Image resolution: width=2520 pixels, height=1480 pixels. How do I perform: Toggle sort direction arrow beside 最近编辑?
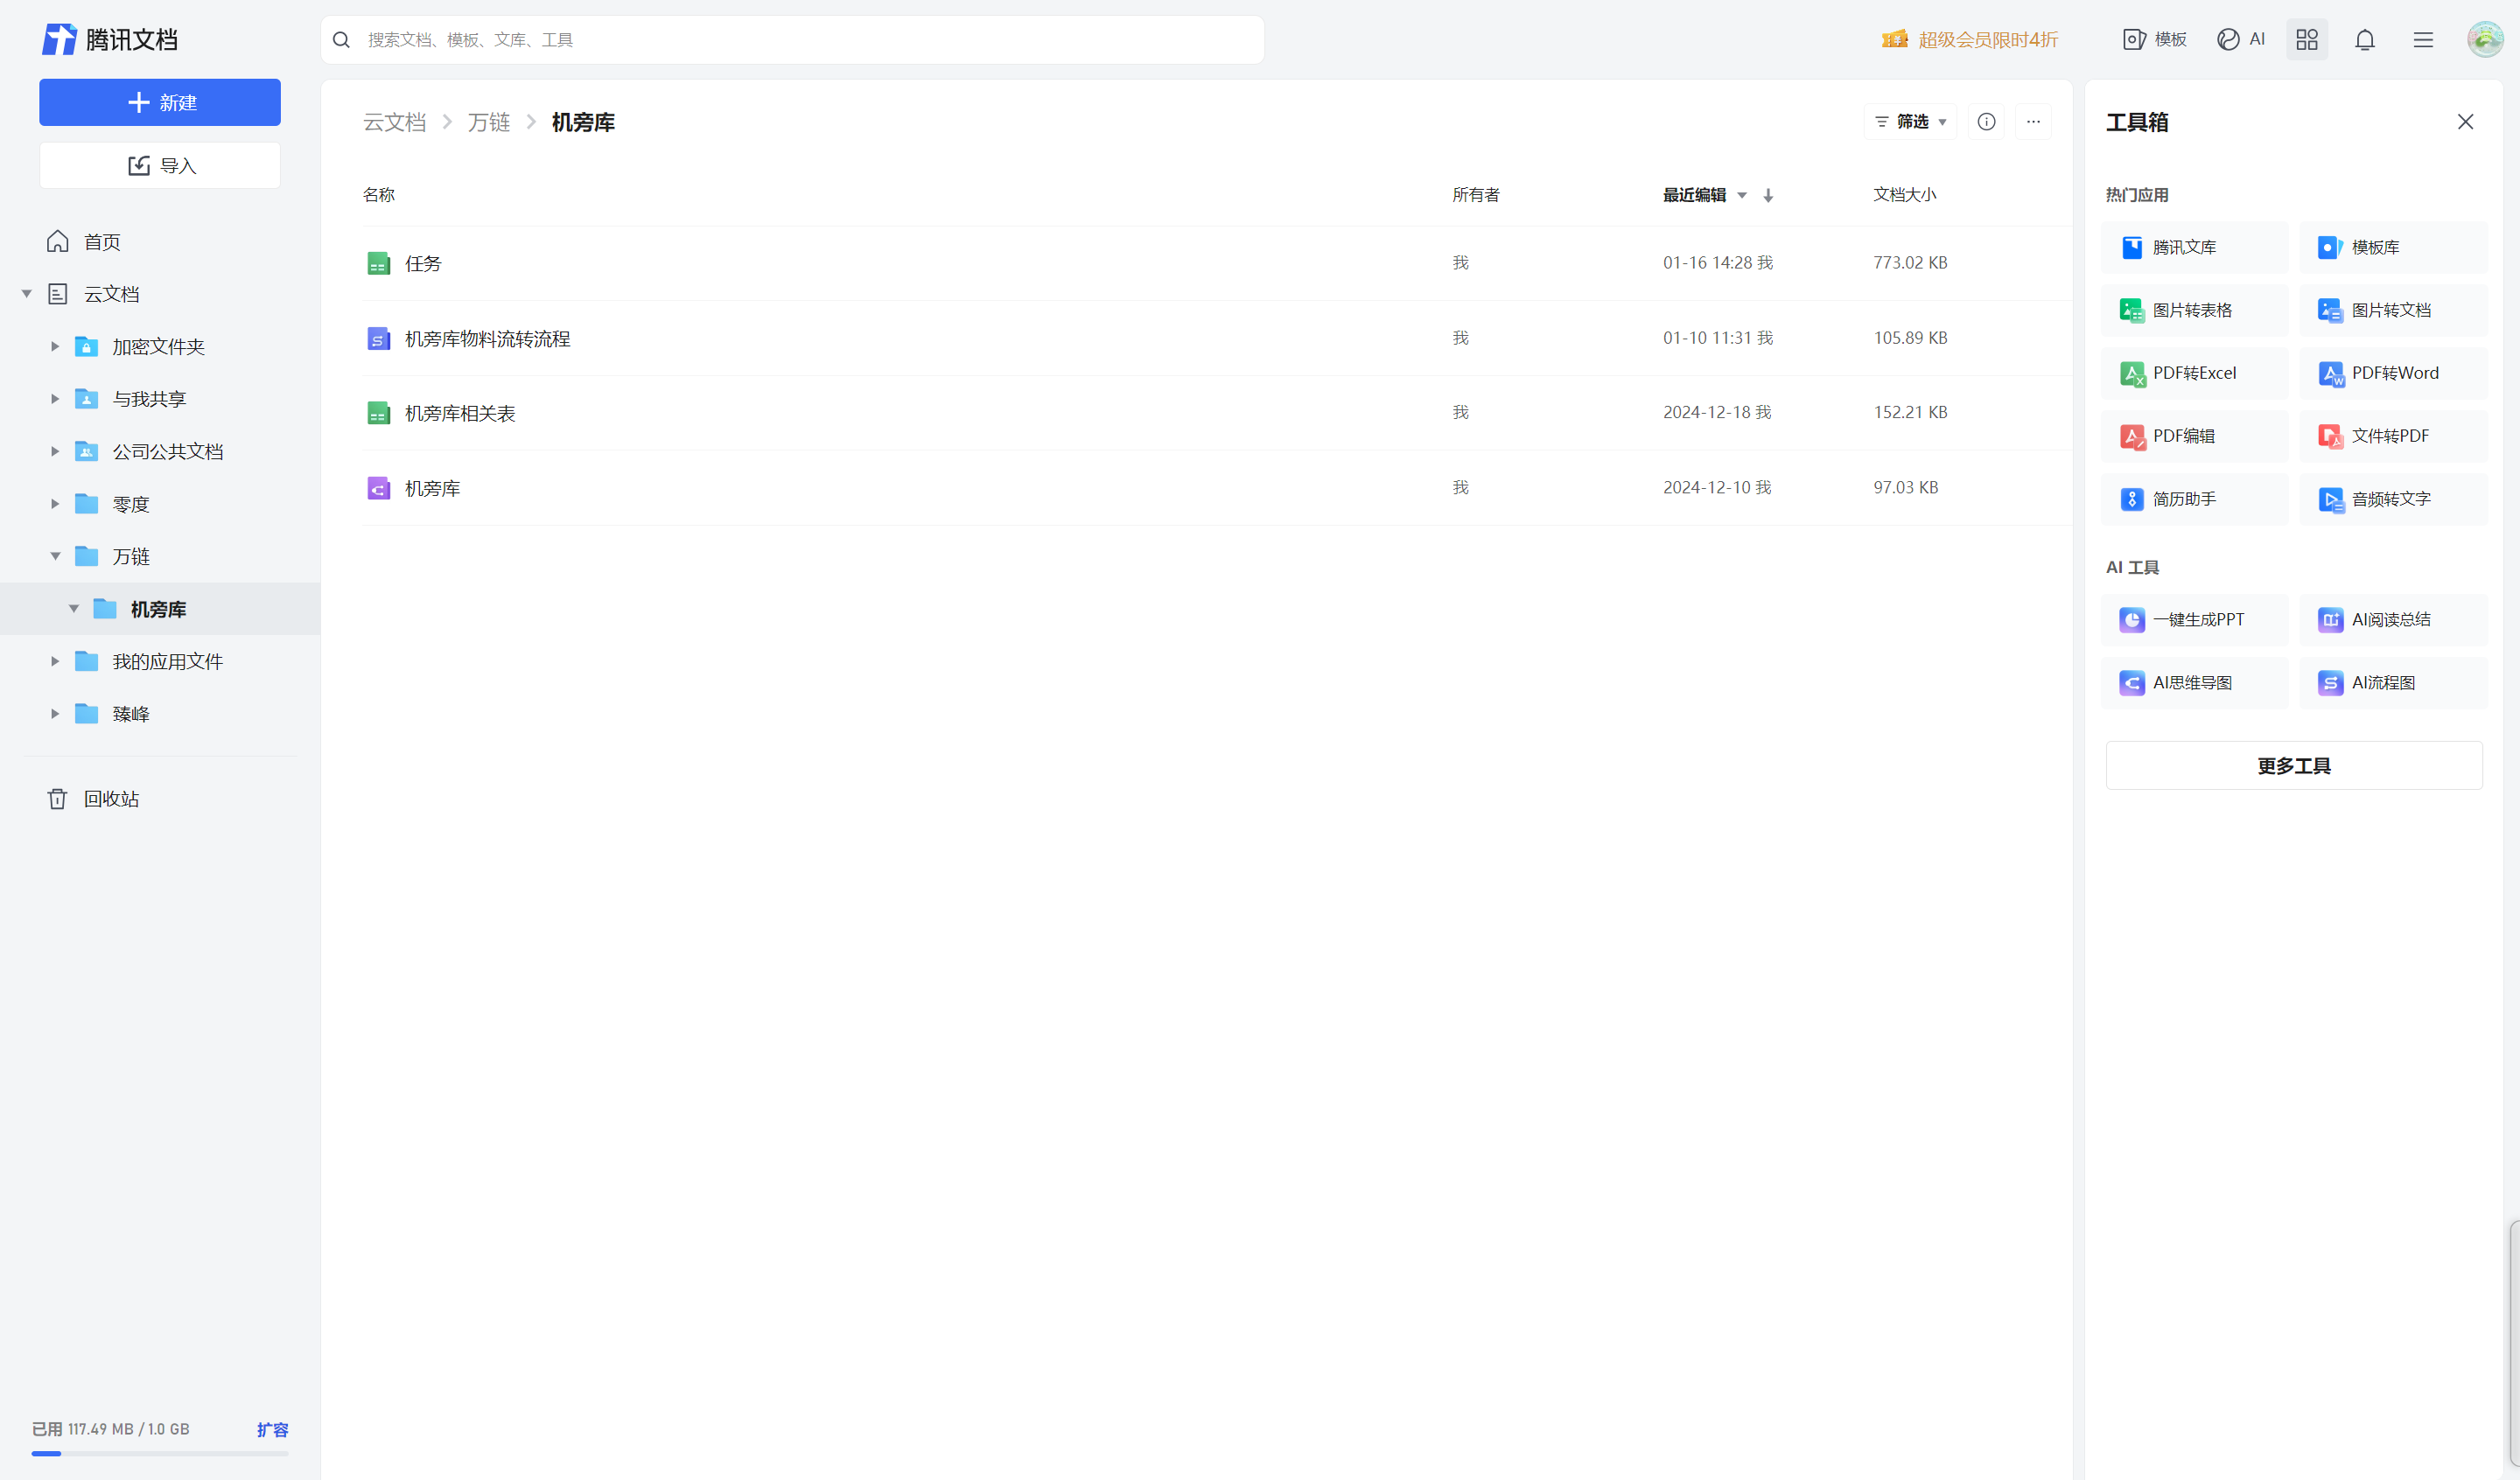coord(1768,196)
